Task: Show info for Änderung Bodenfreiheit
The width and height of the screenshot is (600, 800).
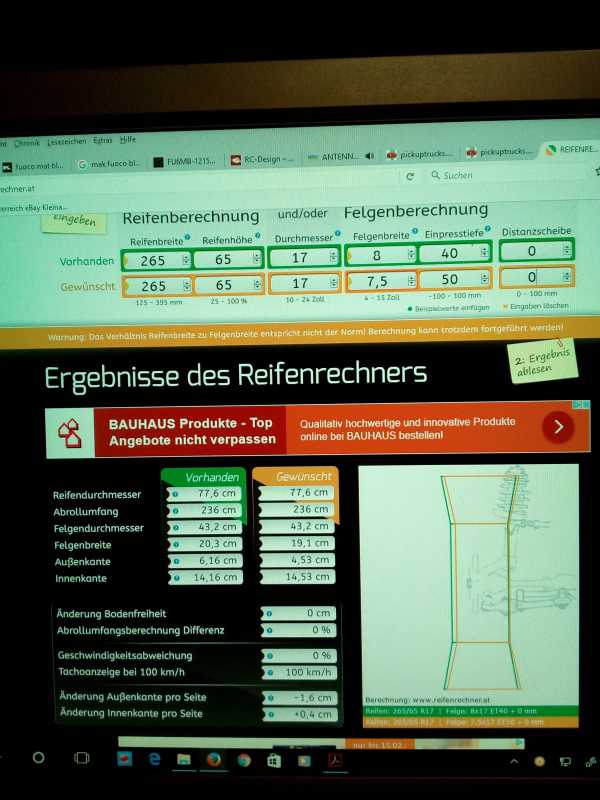Action: (x=269, y=614)
